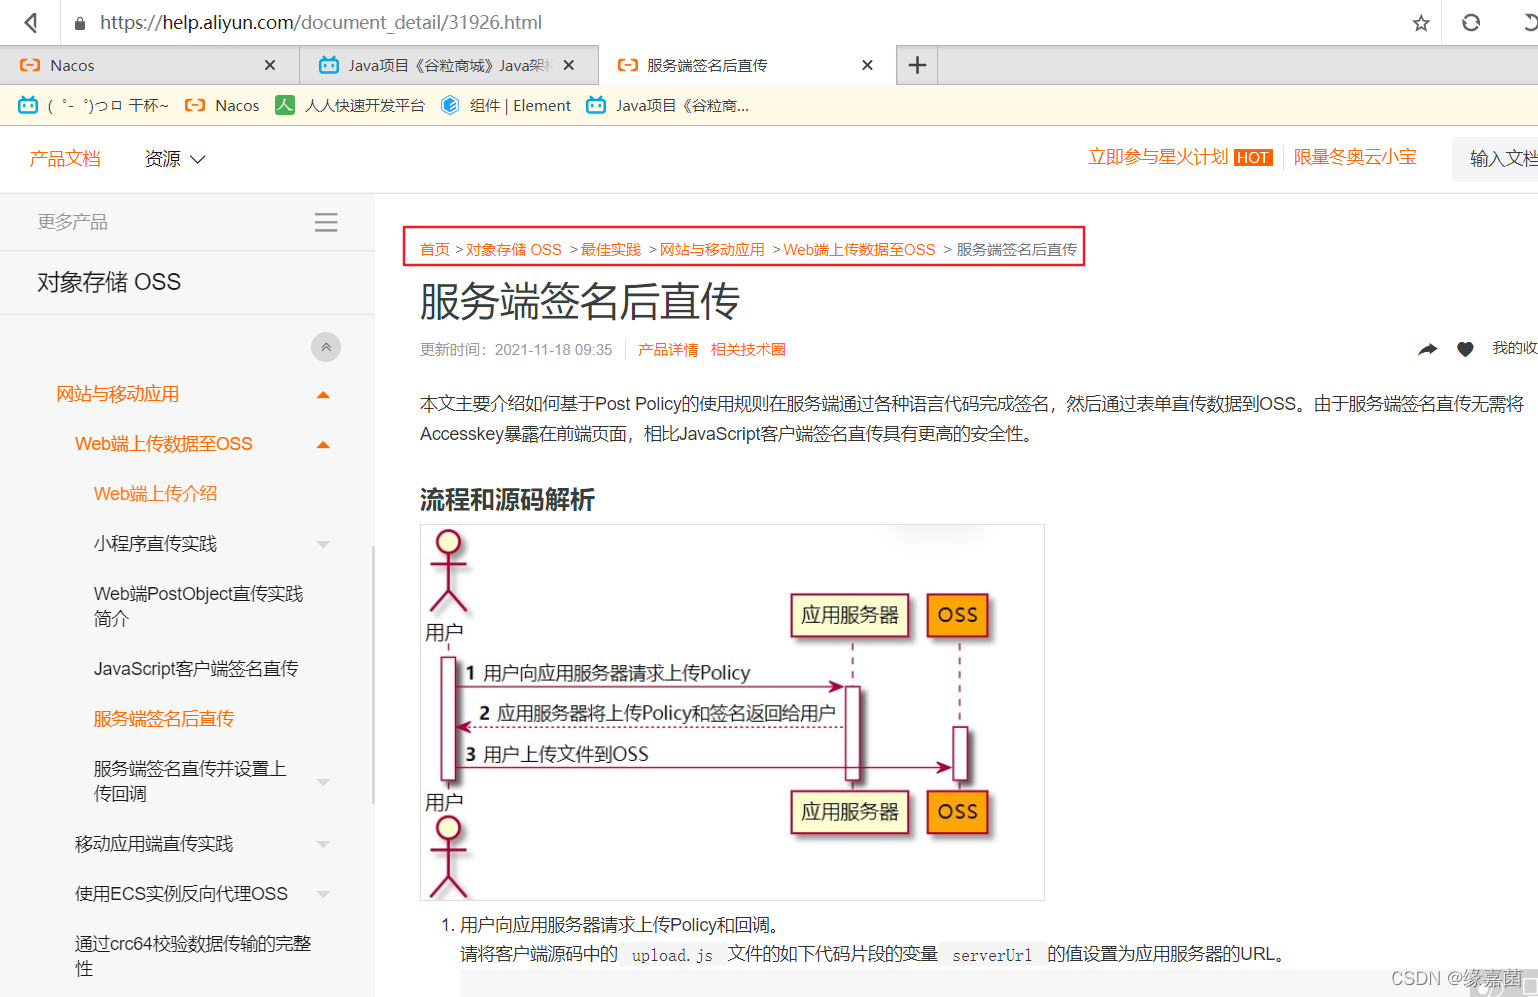Collapse the 网站与移动应用 section
This screenshot has width=1538, height=997.
[x=323, y=394]
